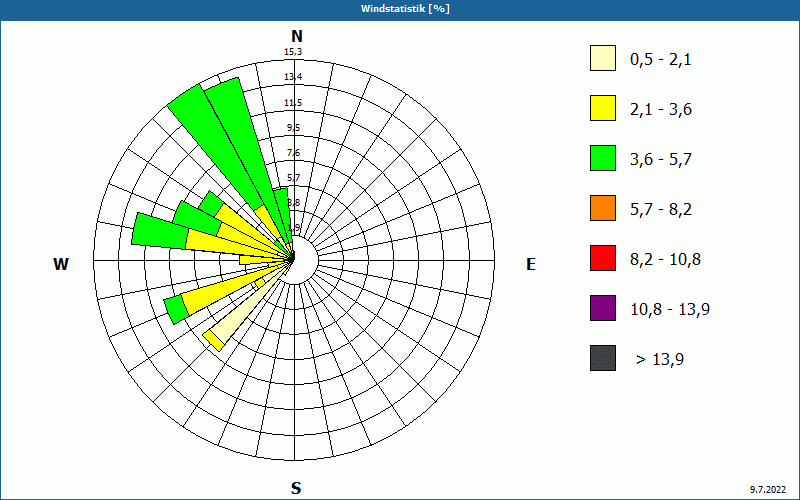Viewport: 800px width, 500px height.
Task: Click the pale yellow 0,5 - 2,1 legend swatch
Action: 603,58
